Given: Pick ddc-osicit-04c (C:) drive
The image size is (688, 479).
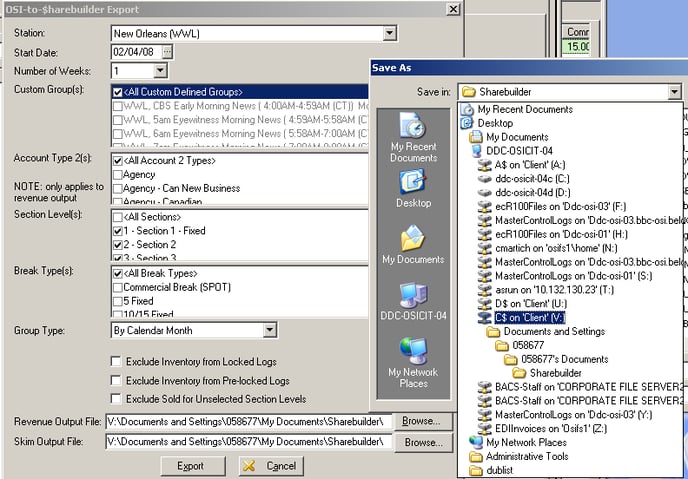Looking at the screenshot, I should [x=523, y=179].
